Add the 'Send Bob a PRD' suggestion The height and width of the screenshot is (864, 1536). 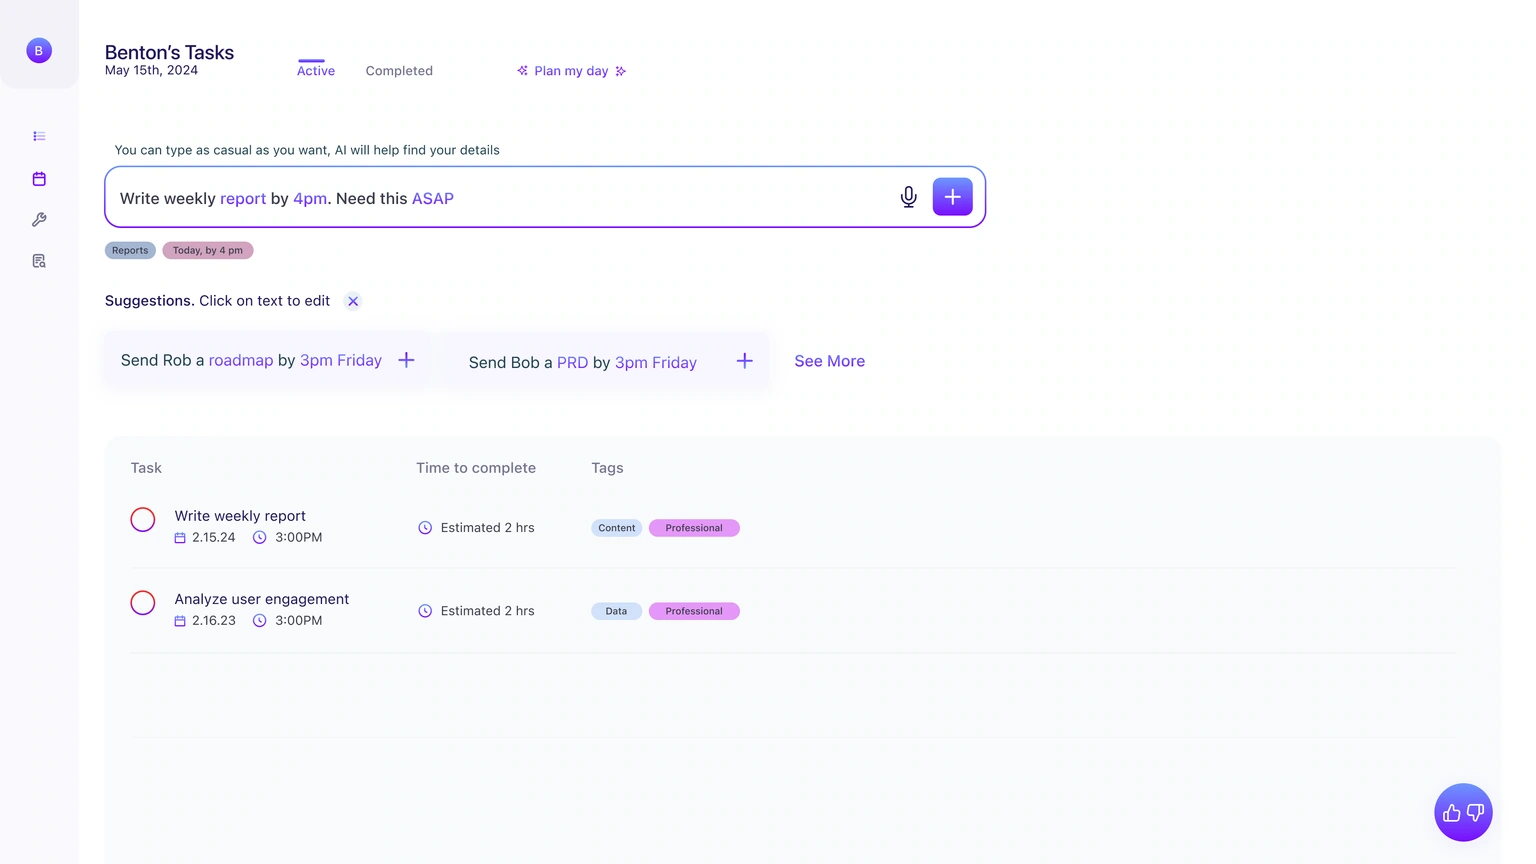pos(745,361)
